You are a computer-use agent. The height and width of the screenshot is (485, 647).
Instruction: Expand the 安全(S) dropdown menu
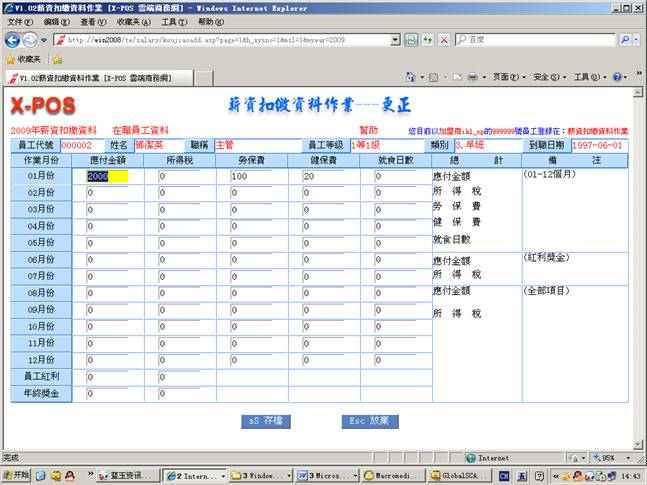545,77
